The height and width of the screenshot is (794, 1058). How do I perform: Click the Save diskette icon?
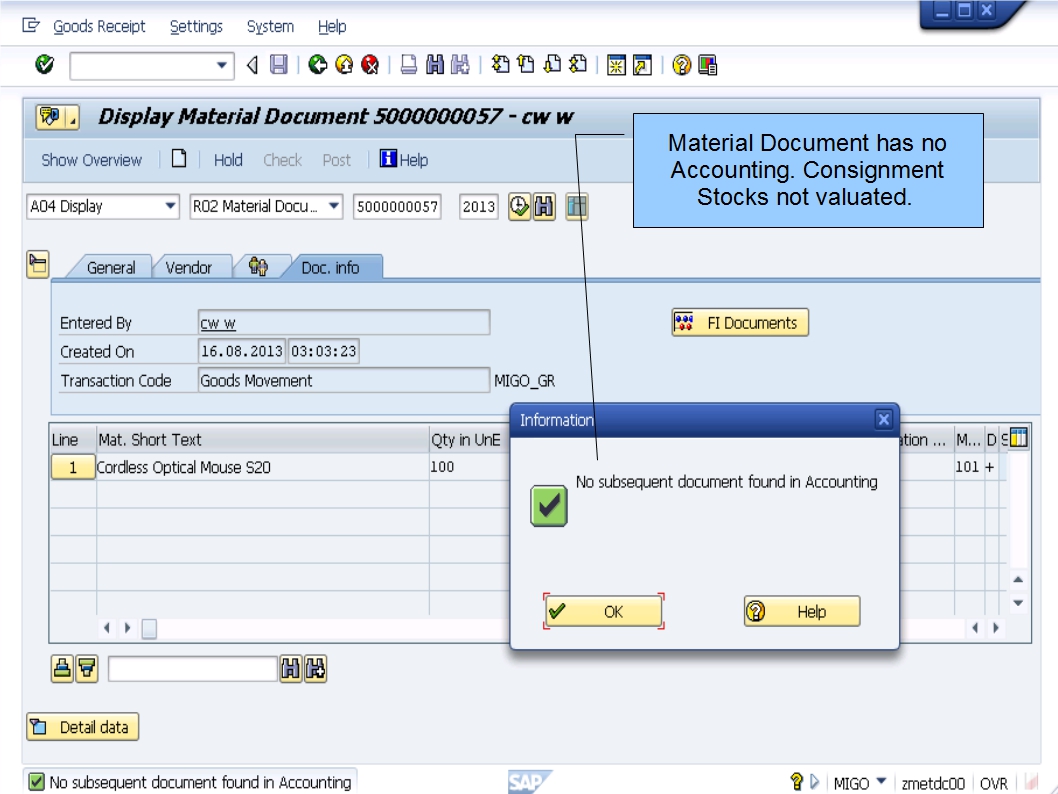[279, 65]
